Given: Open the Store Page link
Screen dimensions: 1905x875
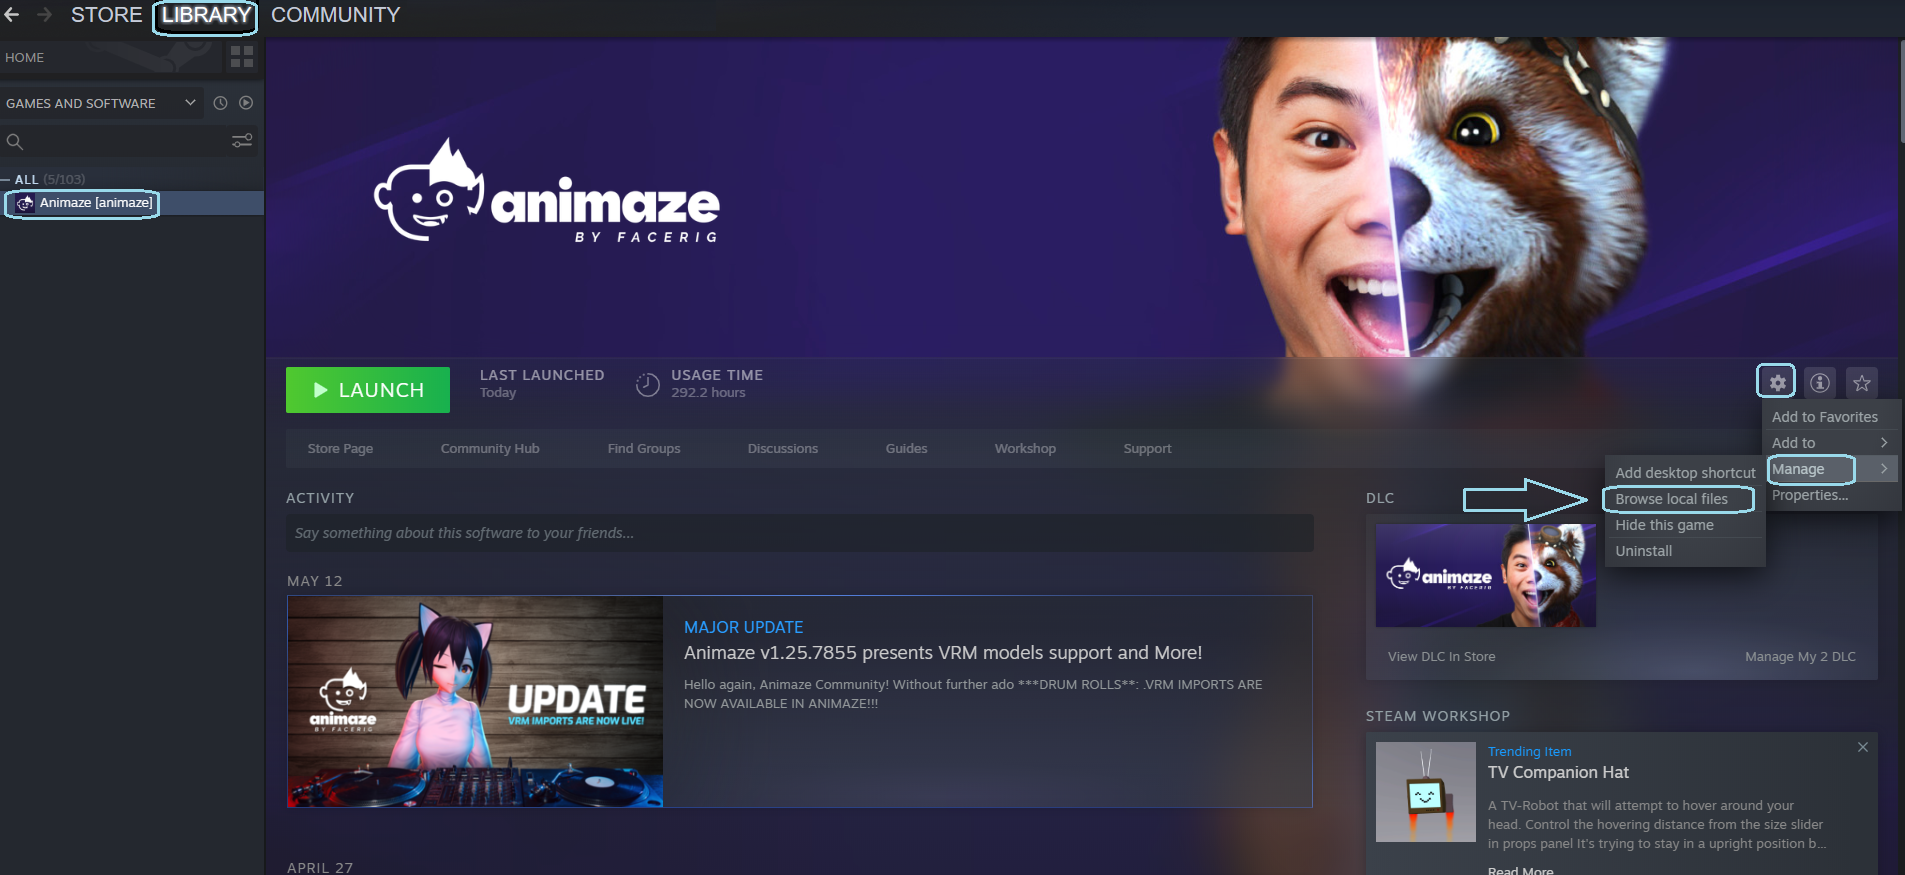Looking at the screenshot, I should tap(340, 448).
